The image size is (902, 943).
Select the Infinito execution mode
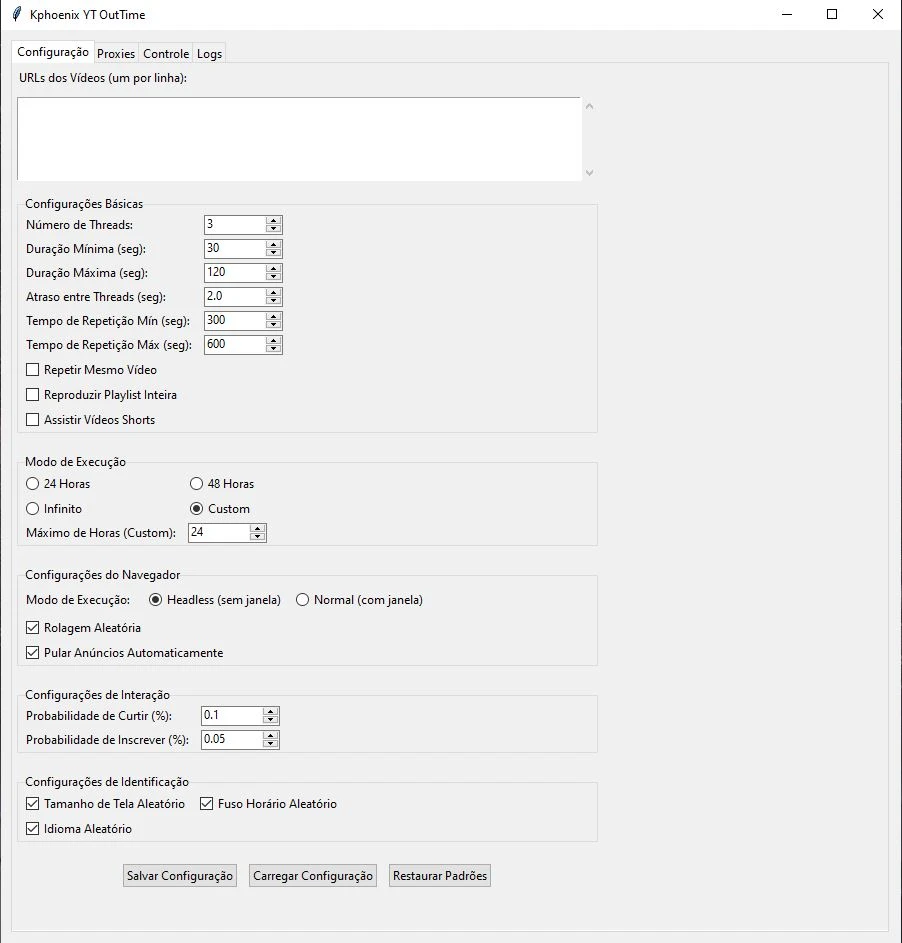pos(33,509)
